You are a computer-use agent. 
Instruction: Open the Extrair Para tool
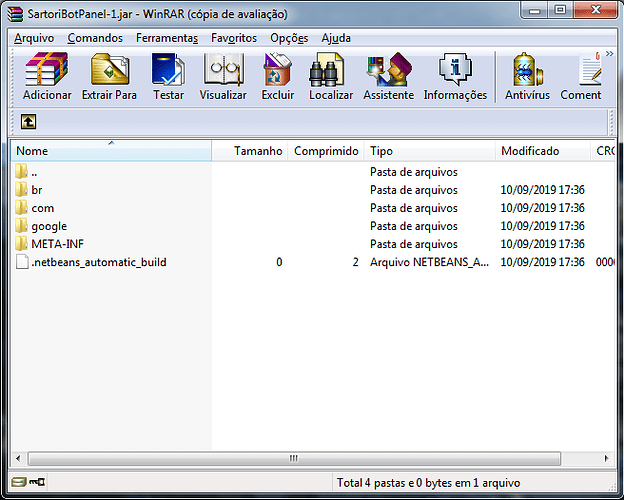click(x=109, y=76)
